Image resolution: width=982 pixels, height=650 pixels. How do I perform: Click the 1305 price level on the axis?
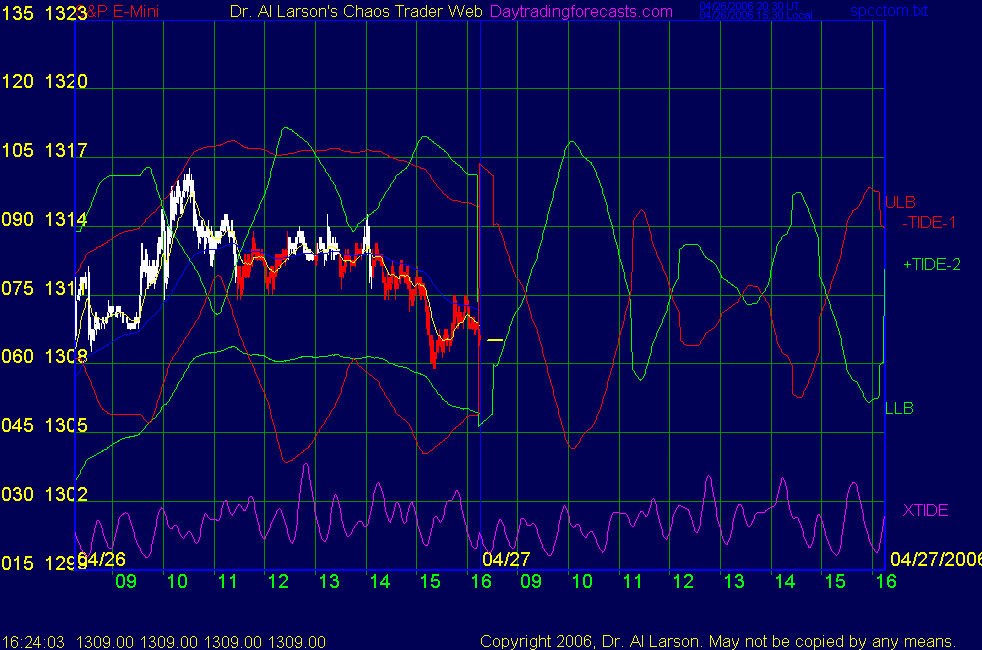pos(66,426)
